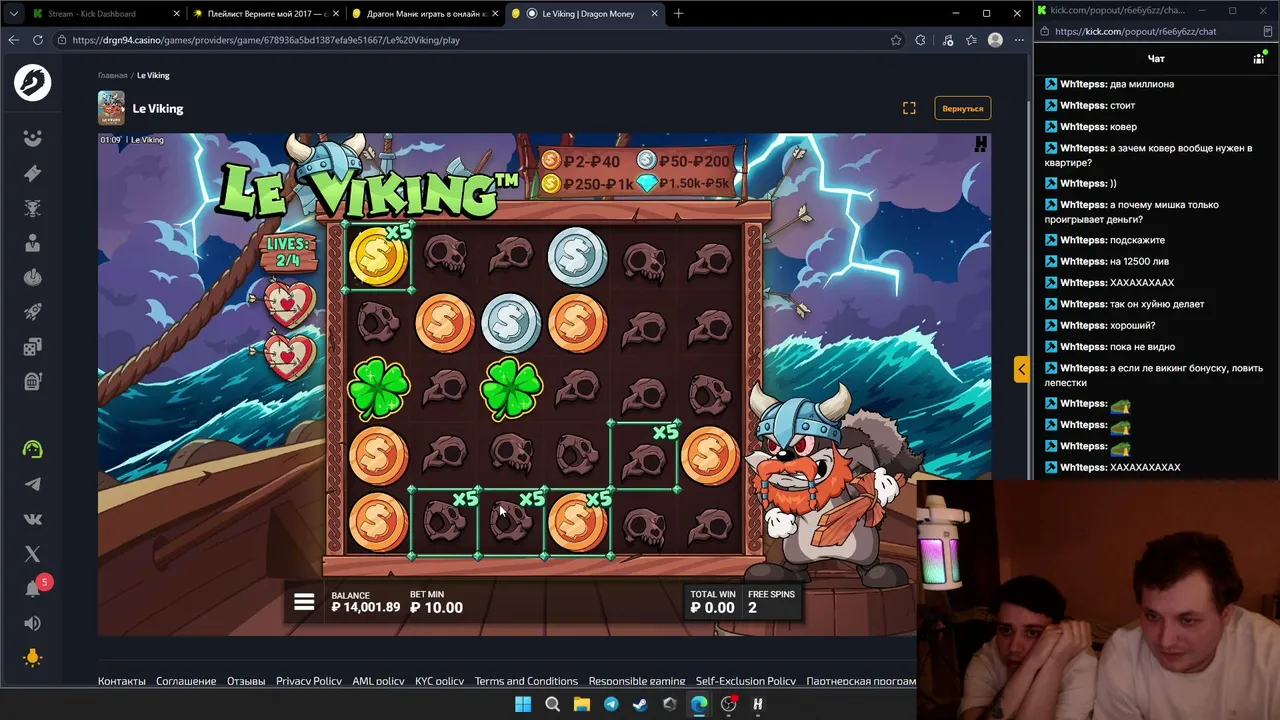Open the rocket games sidebar icon
This screenshot has width=1280, height=720.
32,312
